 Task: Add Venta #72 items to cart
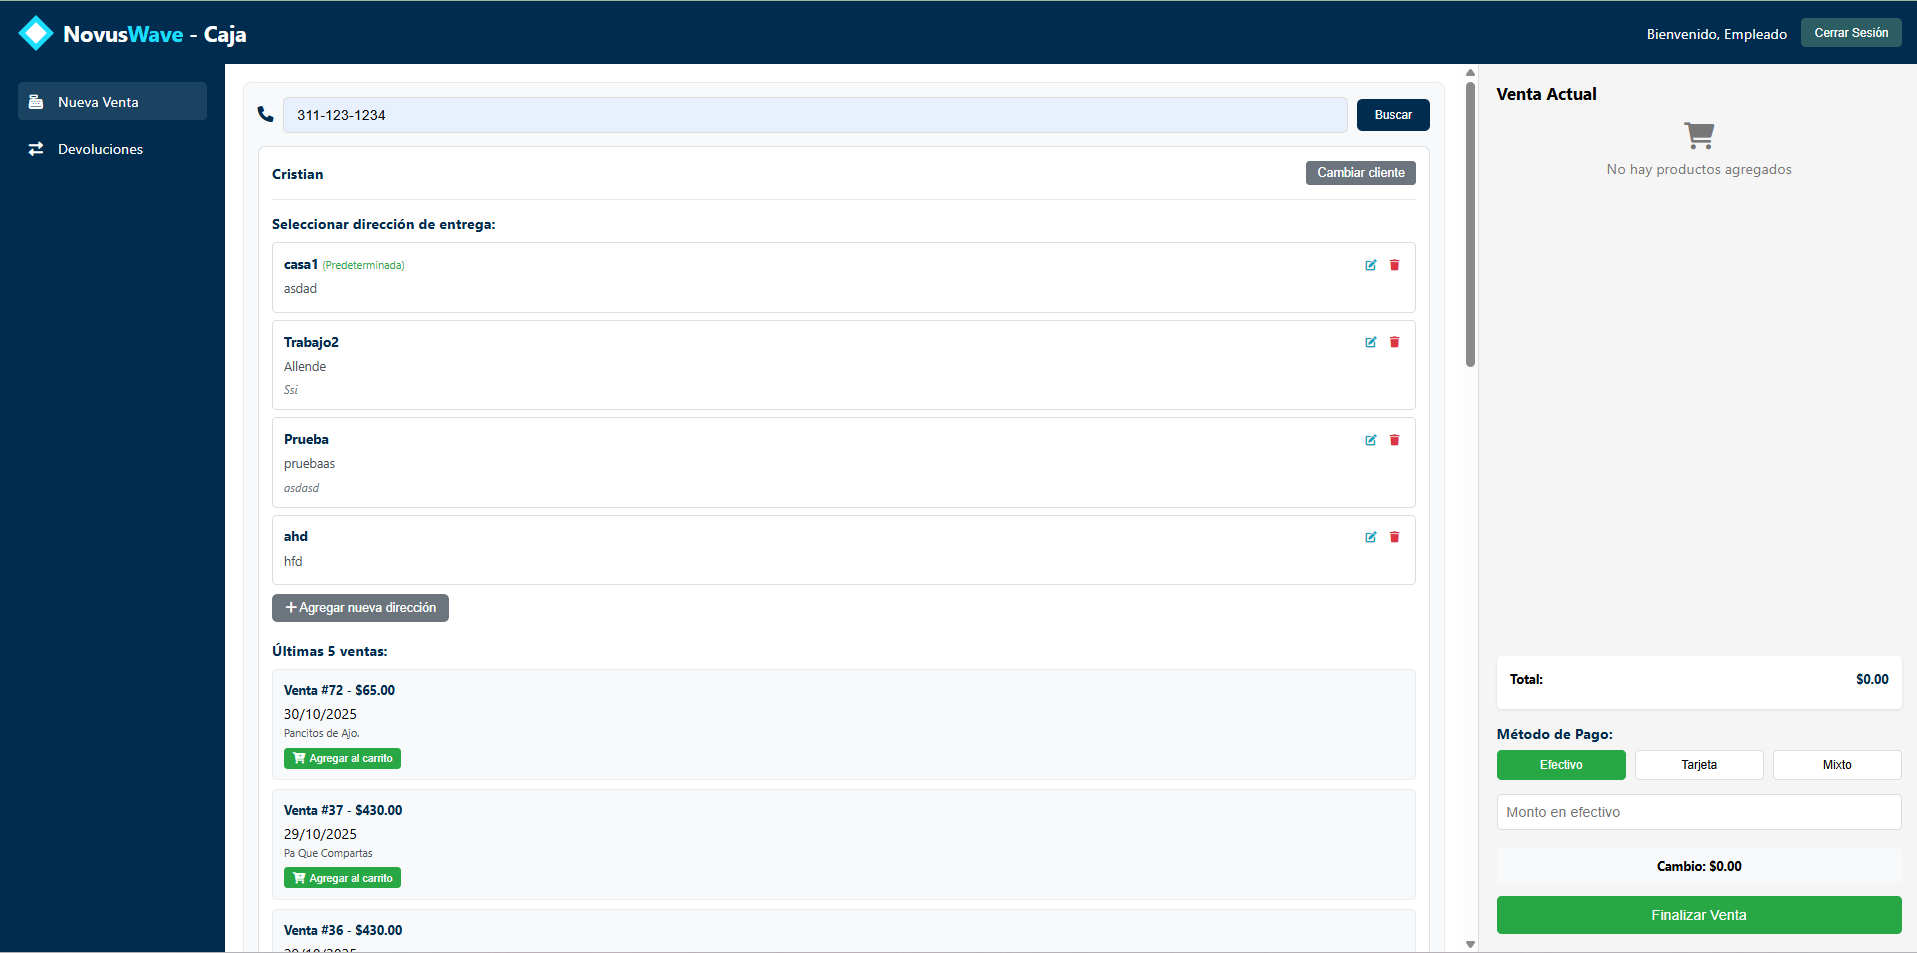point(342,759)
